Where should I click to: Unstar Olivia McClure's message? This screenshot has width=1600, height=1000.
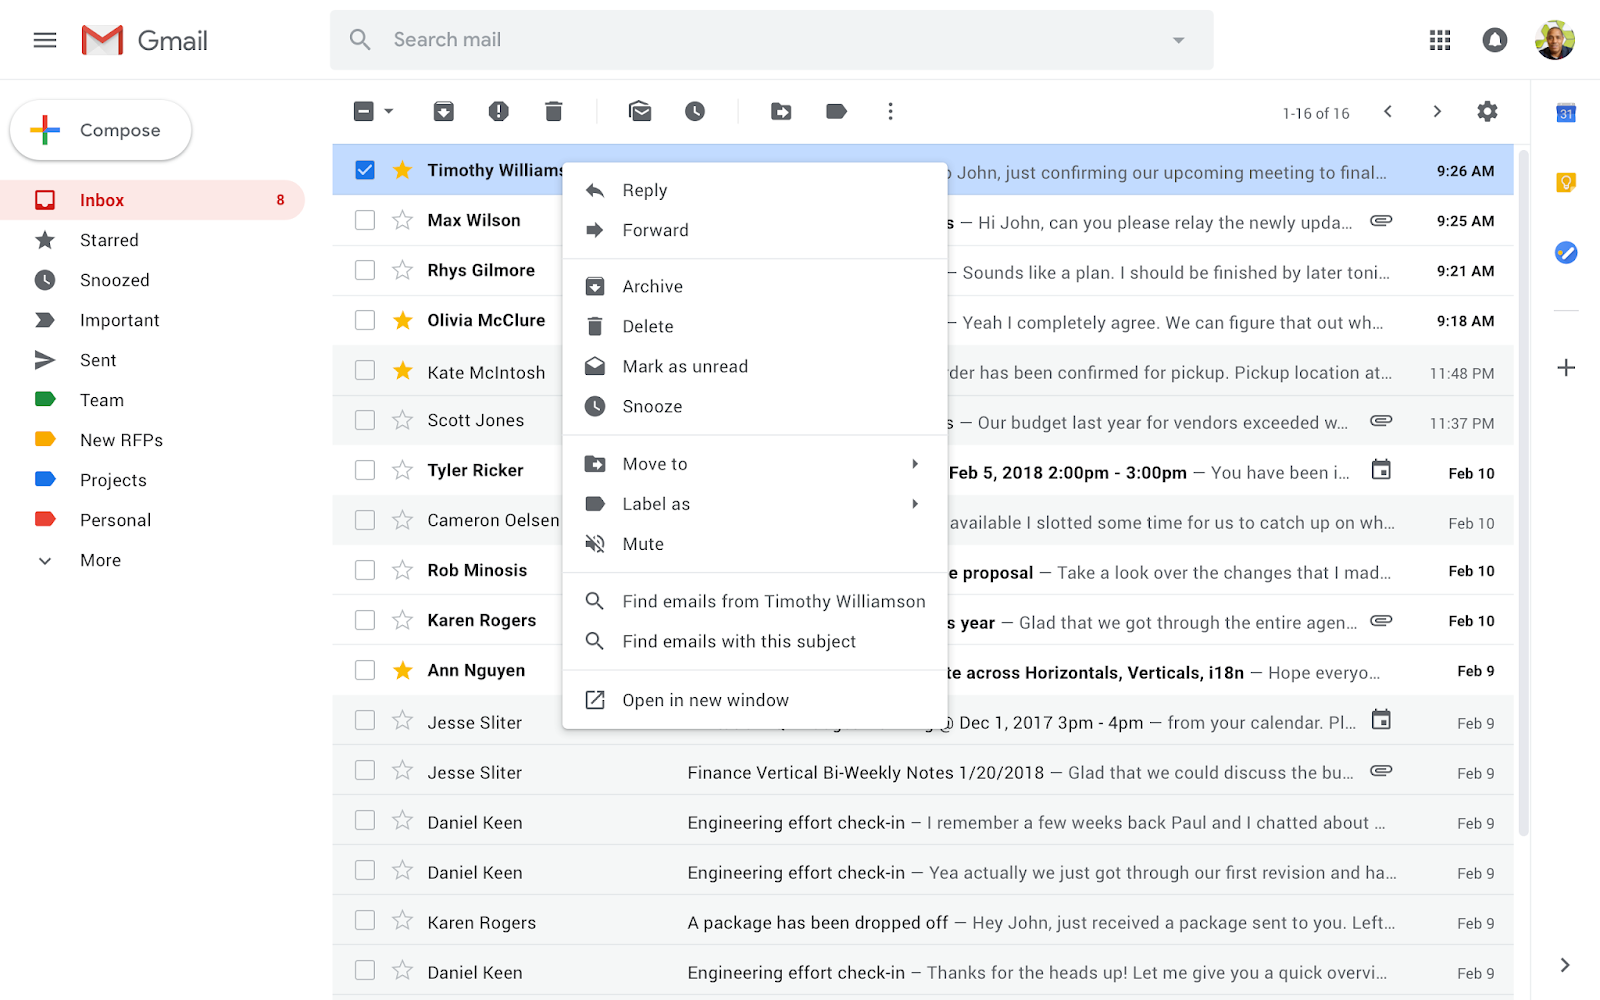[402, 320]
